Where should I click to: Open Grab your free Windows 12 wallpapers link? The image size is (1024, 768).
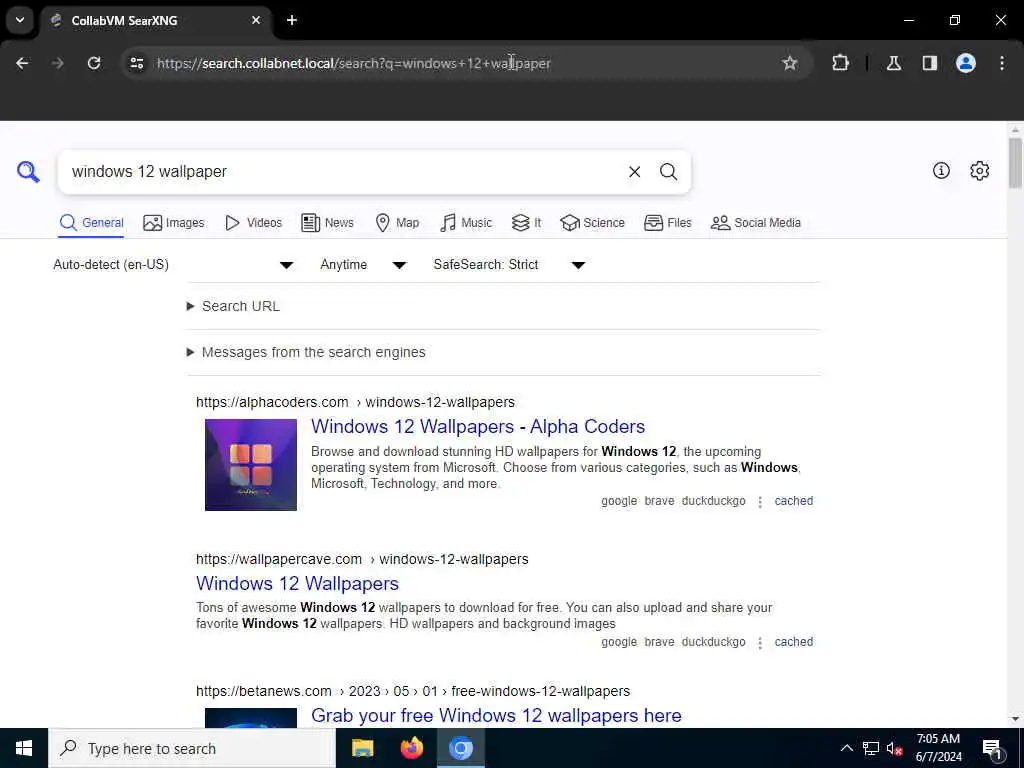pyautogui.click(x=496, y=715)
